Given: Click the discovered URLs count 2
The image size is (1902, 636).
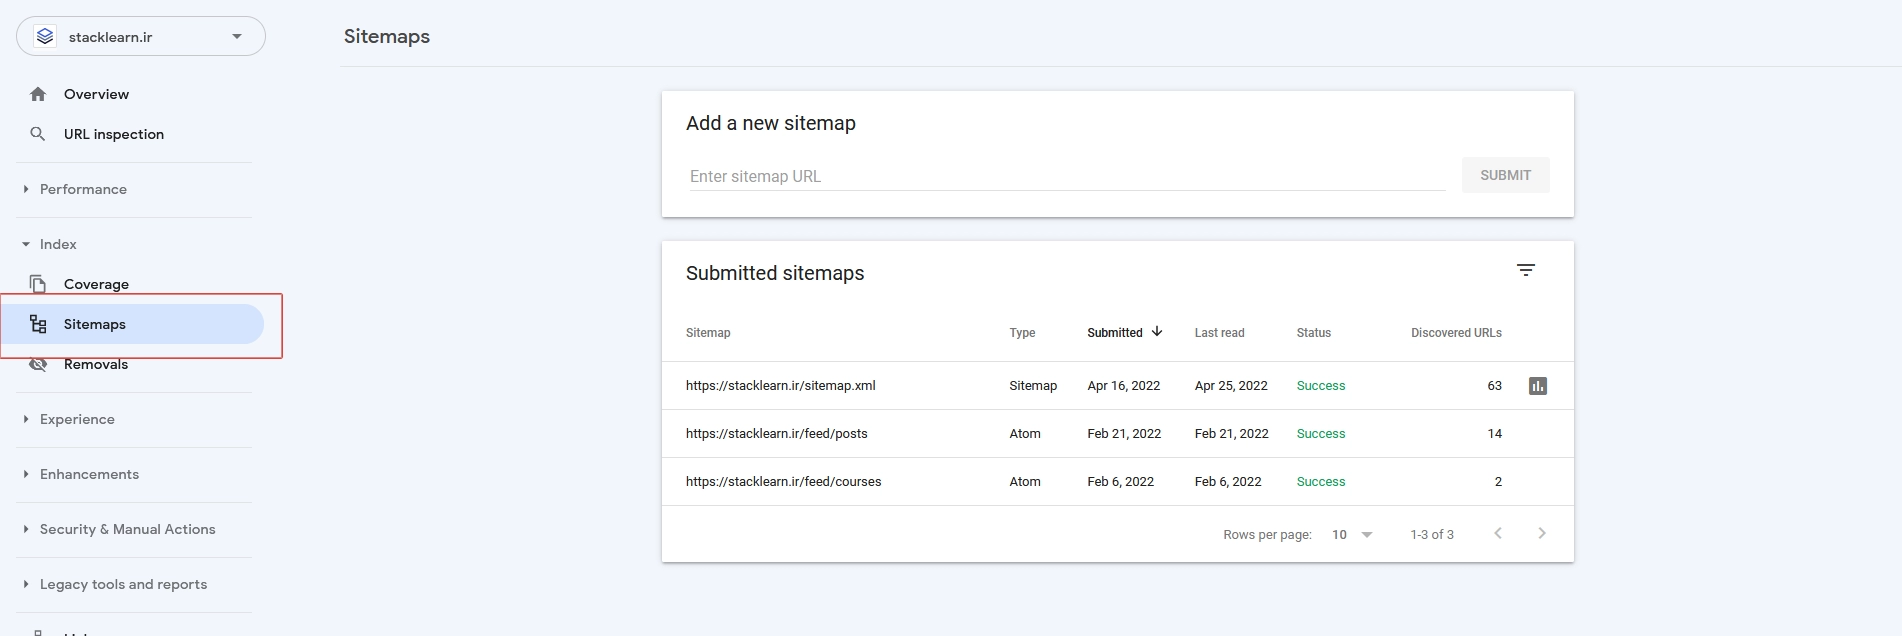Looking at the screenshot, I should point(1498,482).
